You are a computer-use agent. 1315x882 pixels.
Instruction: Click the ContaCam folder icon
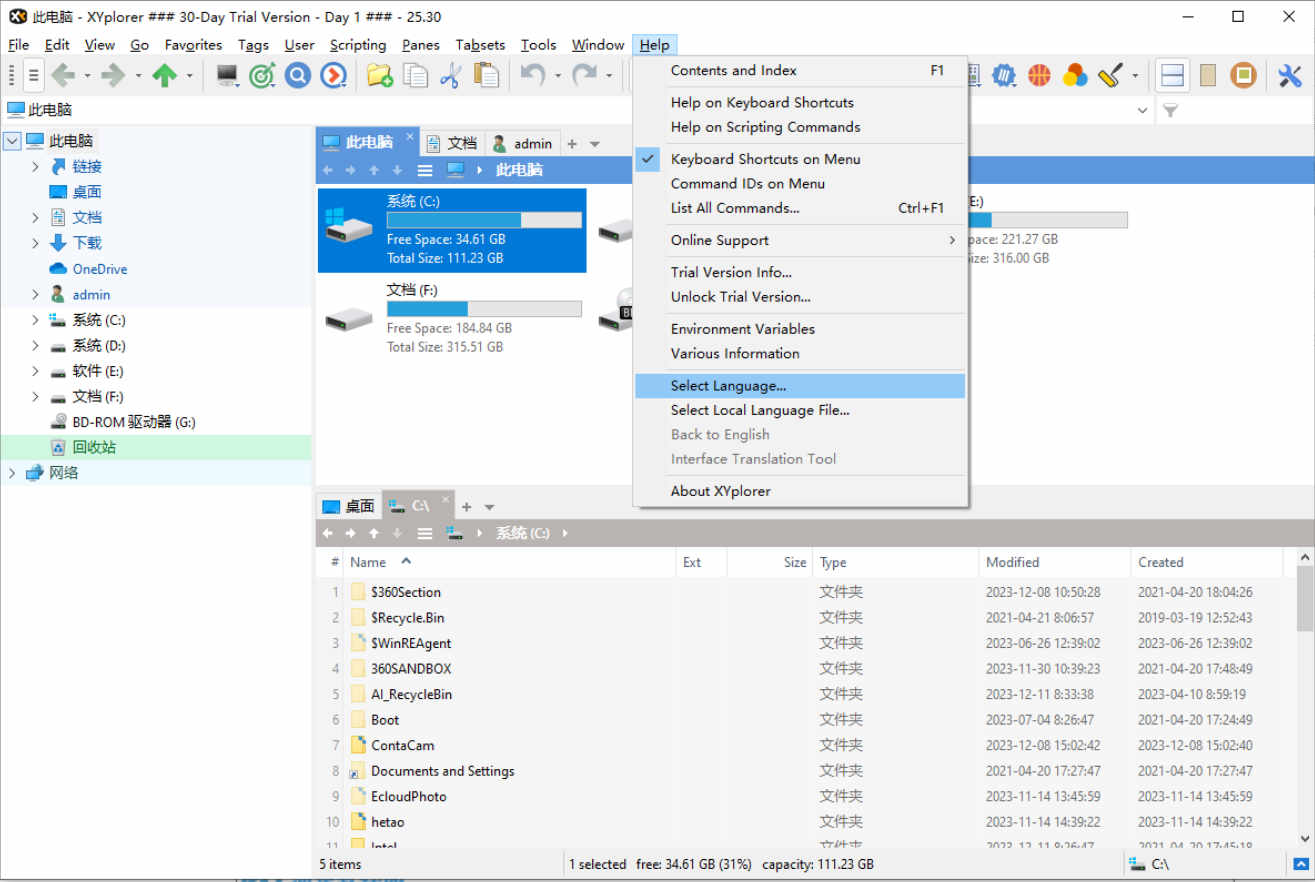click(x=358, y=745)
